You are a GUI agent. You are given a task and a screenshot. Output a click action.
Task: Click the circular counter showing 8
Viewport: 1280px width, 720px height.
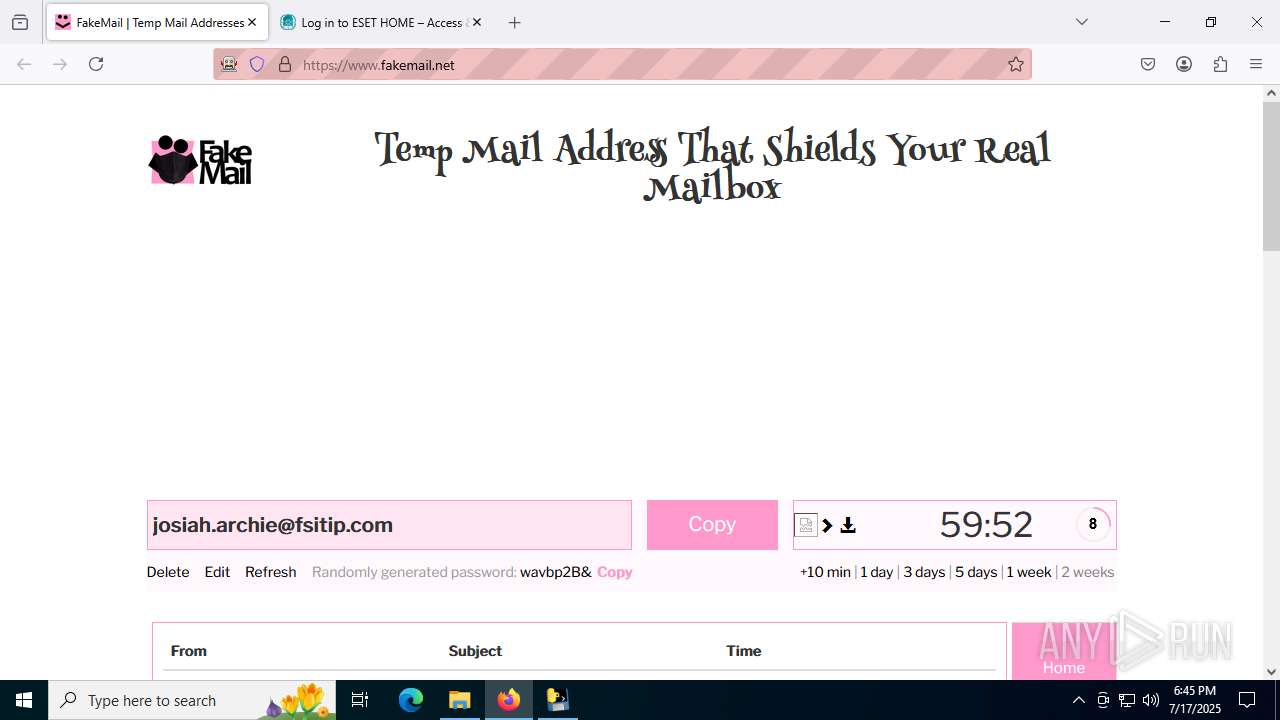pos(1093,524)
